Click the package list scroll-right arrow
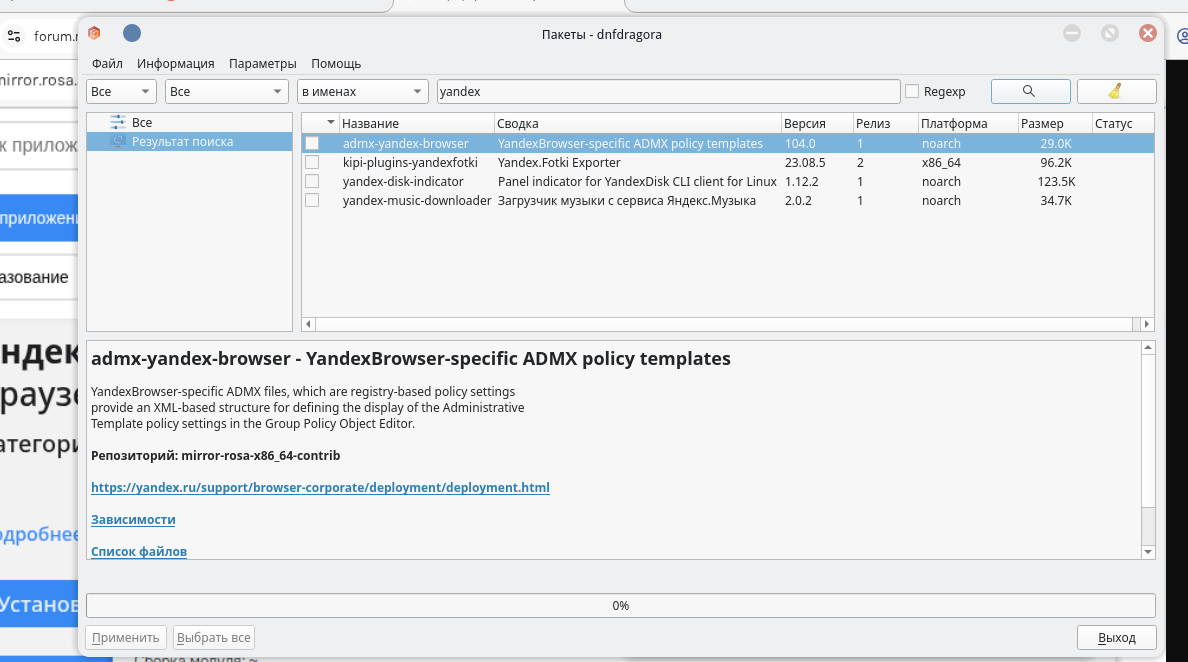Viewport: 1188px width, 662px height. 1146,324
